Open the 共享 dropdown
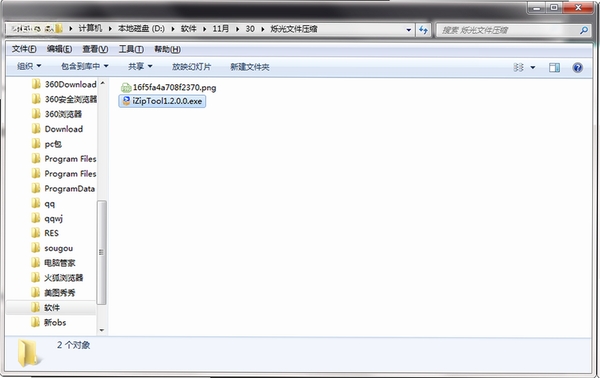600x378 pixels. point(140,67)
